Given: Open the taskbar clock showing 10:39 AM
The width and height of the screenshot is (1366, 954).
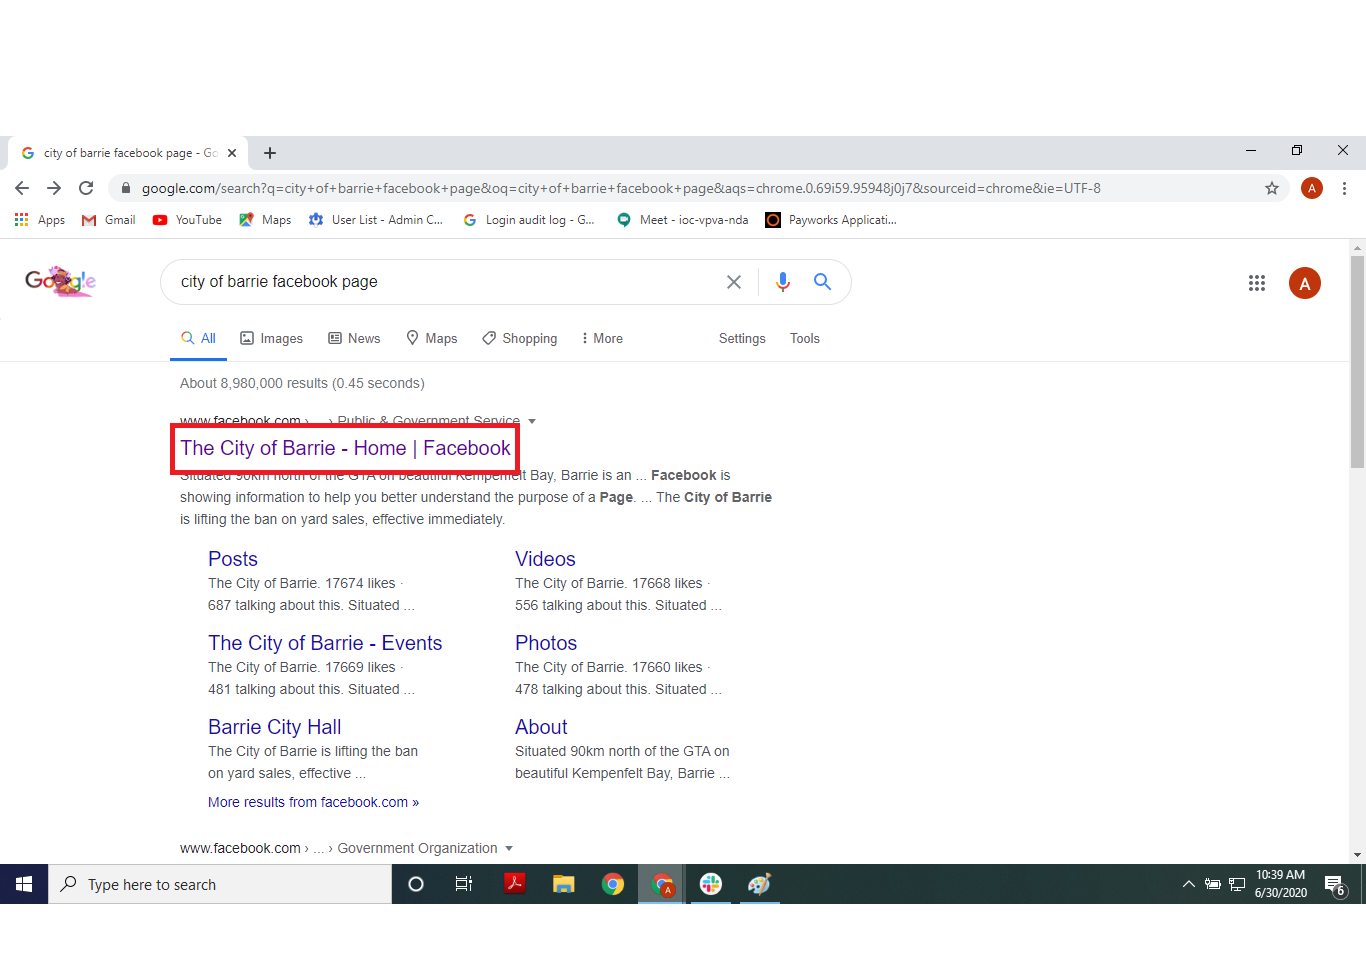Looking at the screenshot, I should coord(1281,884).
